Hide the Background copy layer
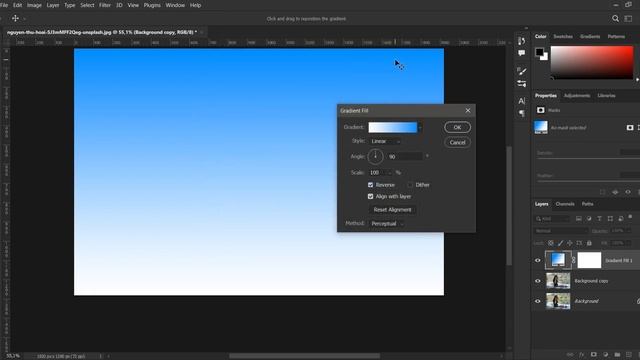Viewport: 640px width, 360px height. (x=538, y=281)
